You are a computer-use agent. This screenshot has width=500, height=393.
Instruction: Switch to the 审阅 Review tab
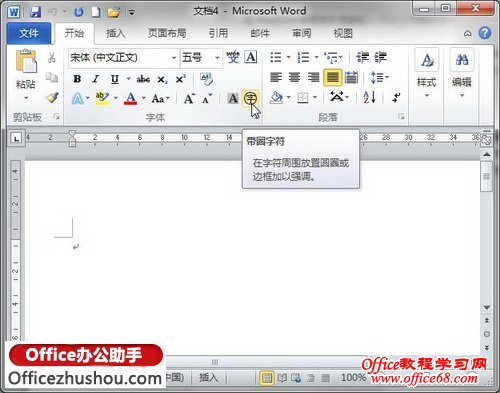coord(302,33)
